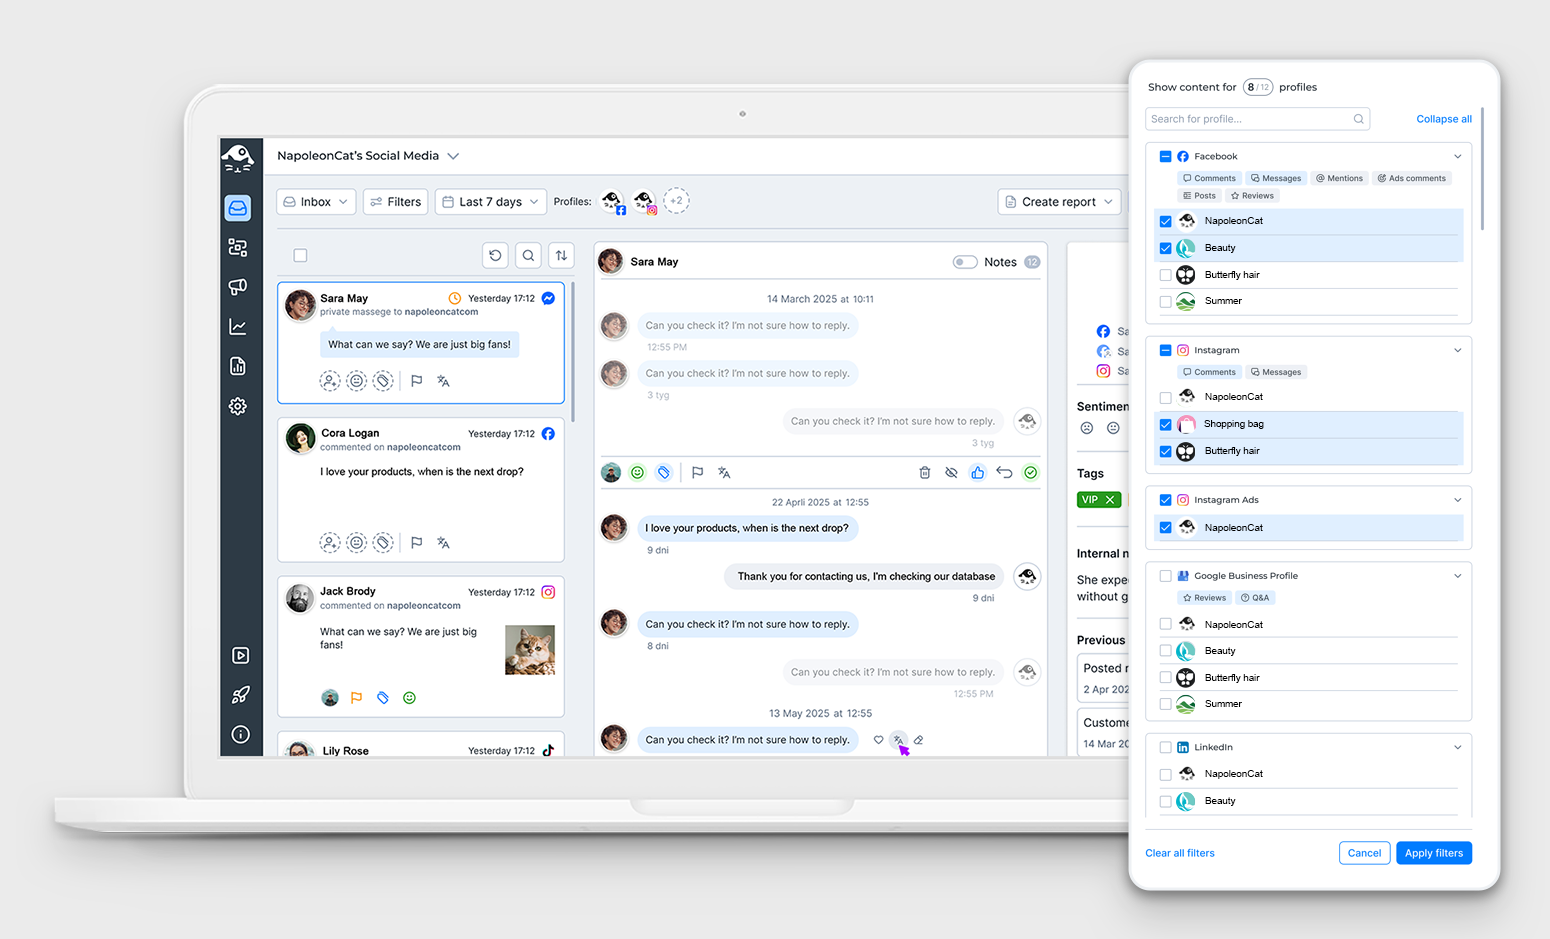
Task: Check Butterfly hair under Facebook
Action: point(1166,275)
